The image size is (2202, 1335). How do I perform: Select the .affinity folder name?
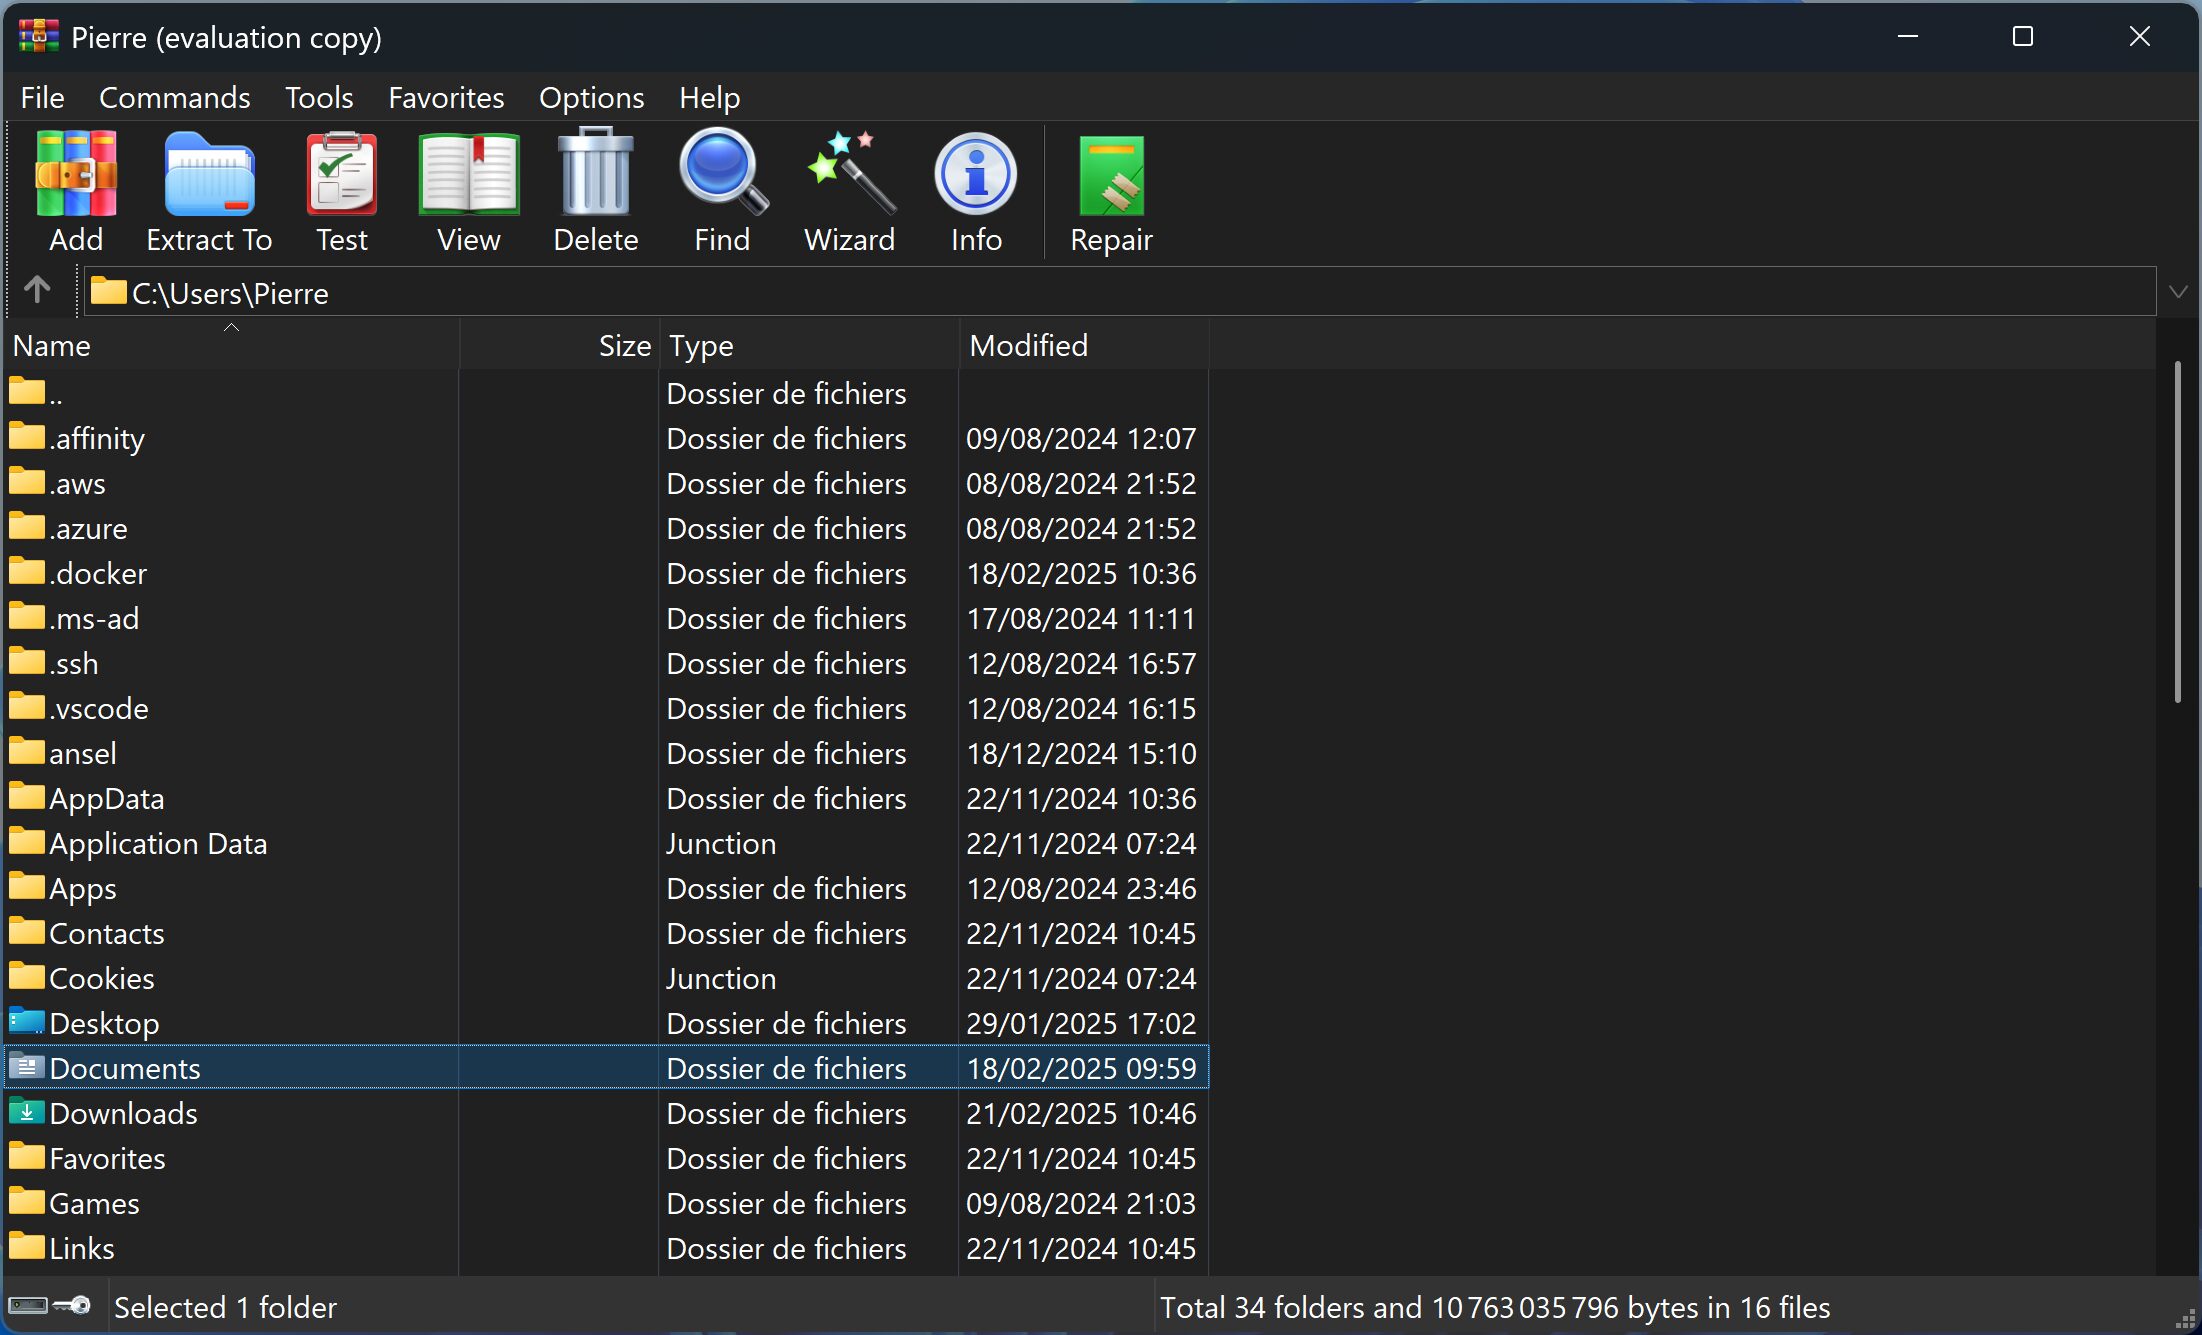(97, 438)
